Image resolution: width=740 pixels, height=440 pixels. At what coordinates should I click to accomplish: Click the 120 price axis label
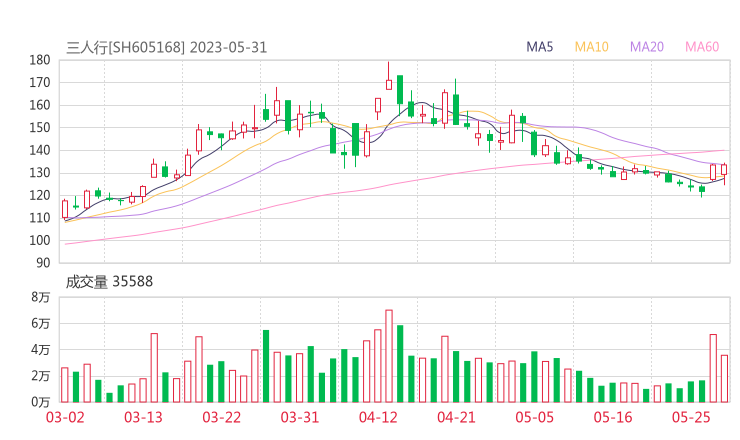coord(40,195)
